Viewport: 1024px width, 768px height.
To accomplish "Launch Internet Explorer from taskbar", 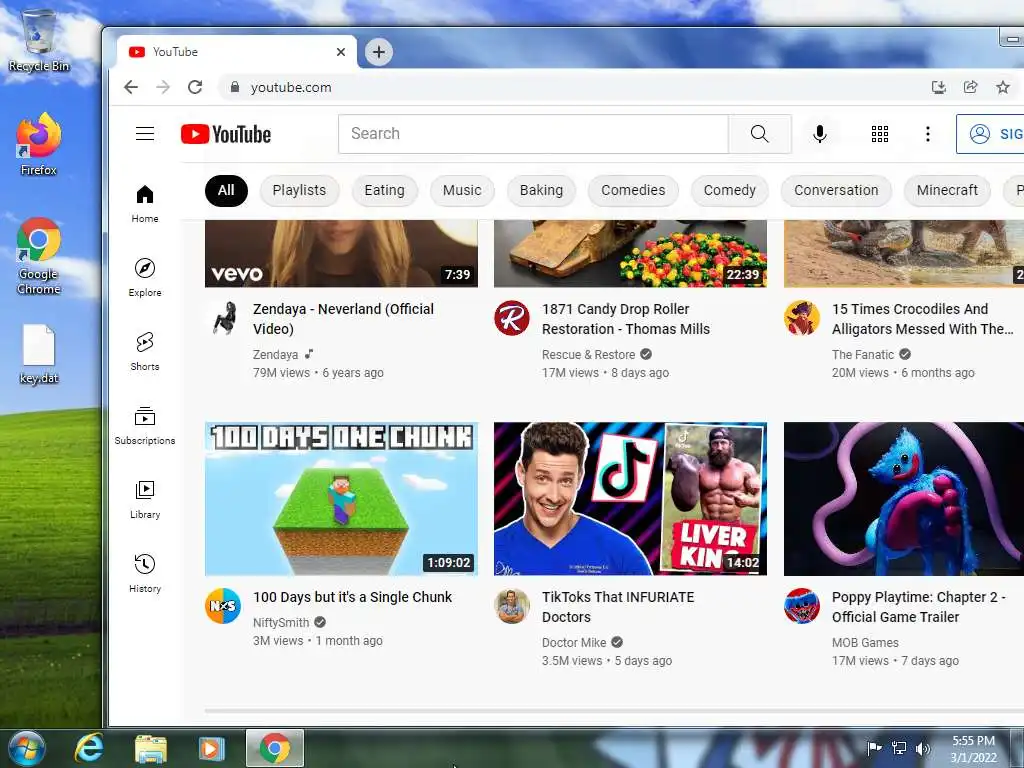I will point(88,748).
